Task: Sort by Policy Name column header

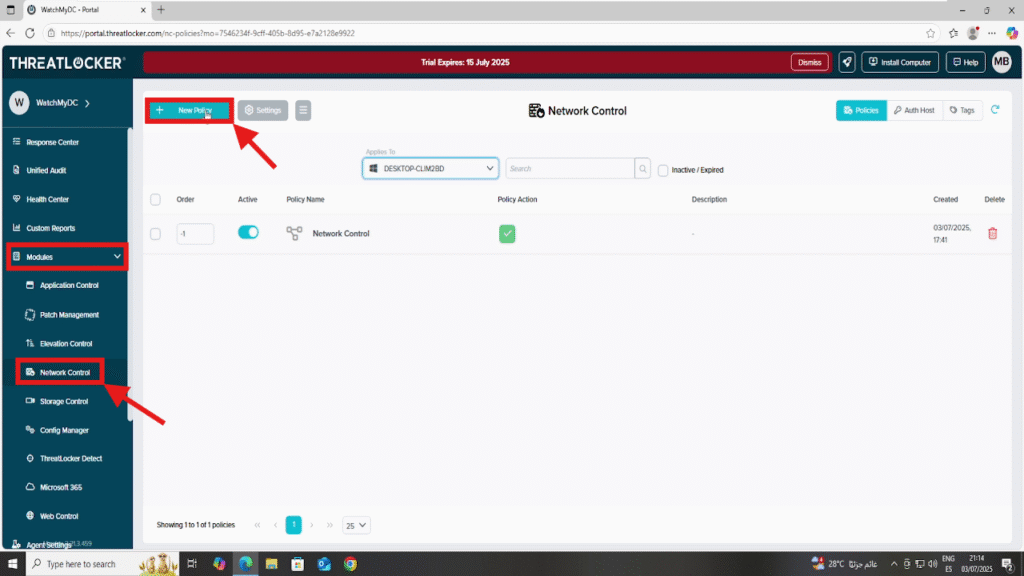Action: pos(305,199)
